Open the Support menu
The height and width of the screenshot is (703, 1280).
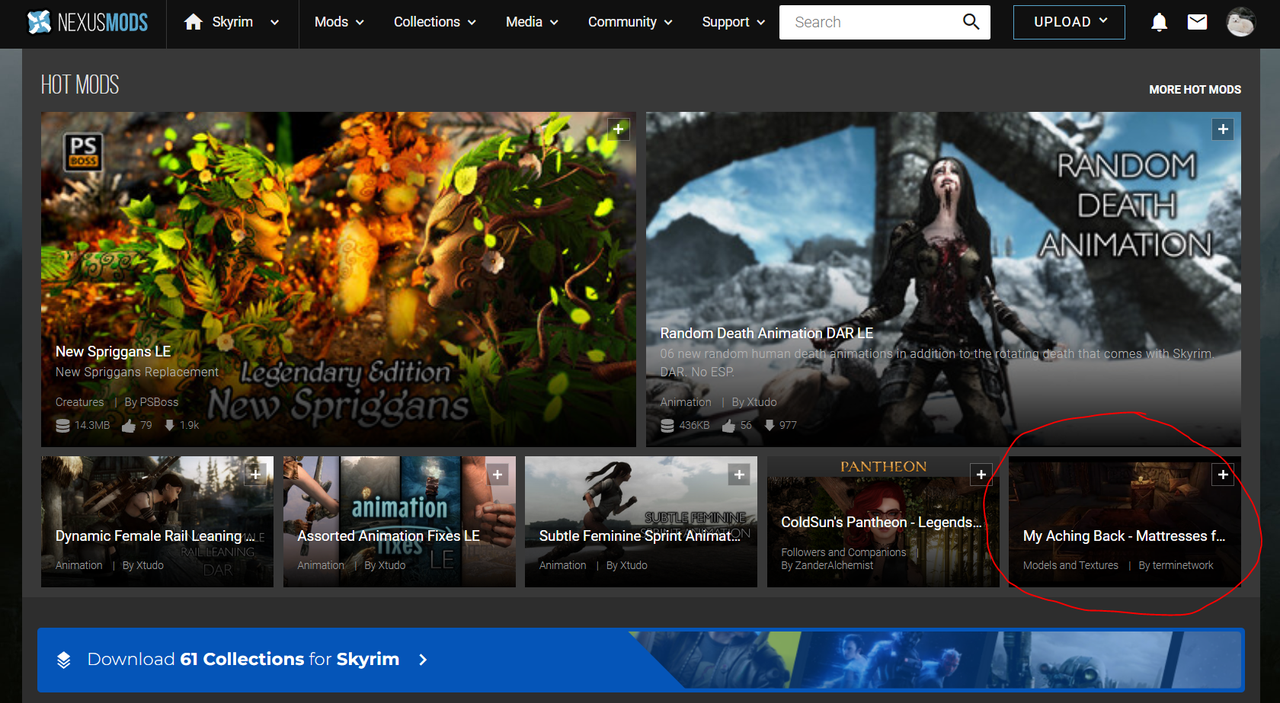733,22
